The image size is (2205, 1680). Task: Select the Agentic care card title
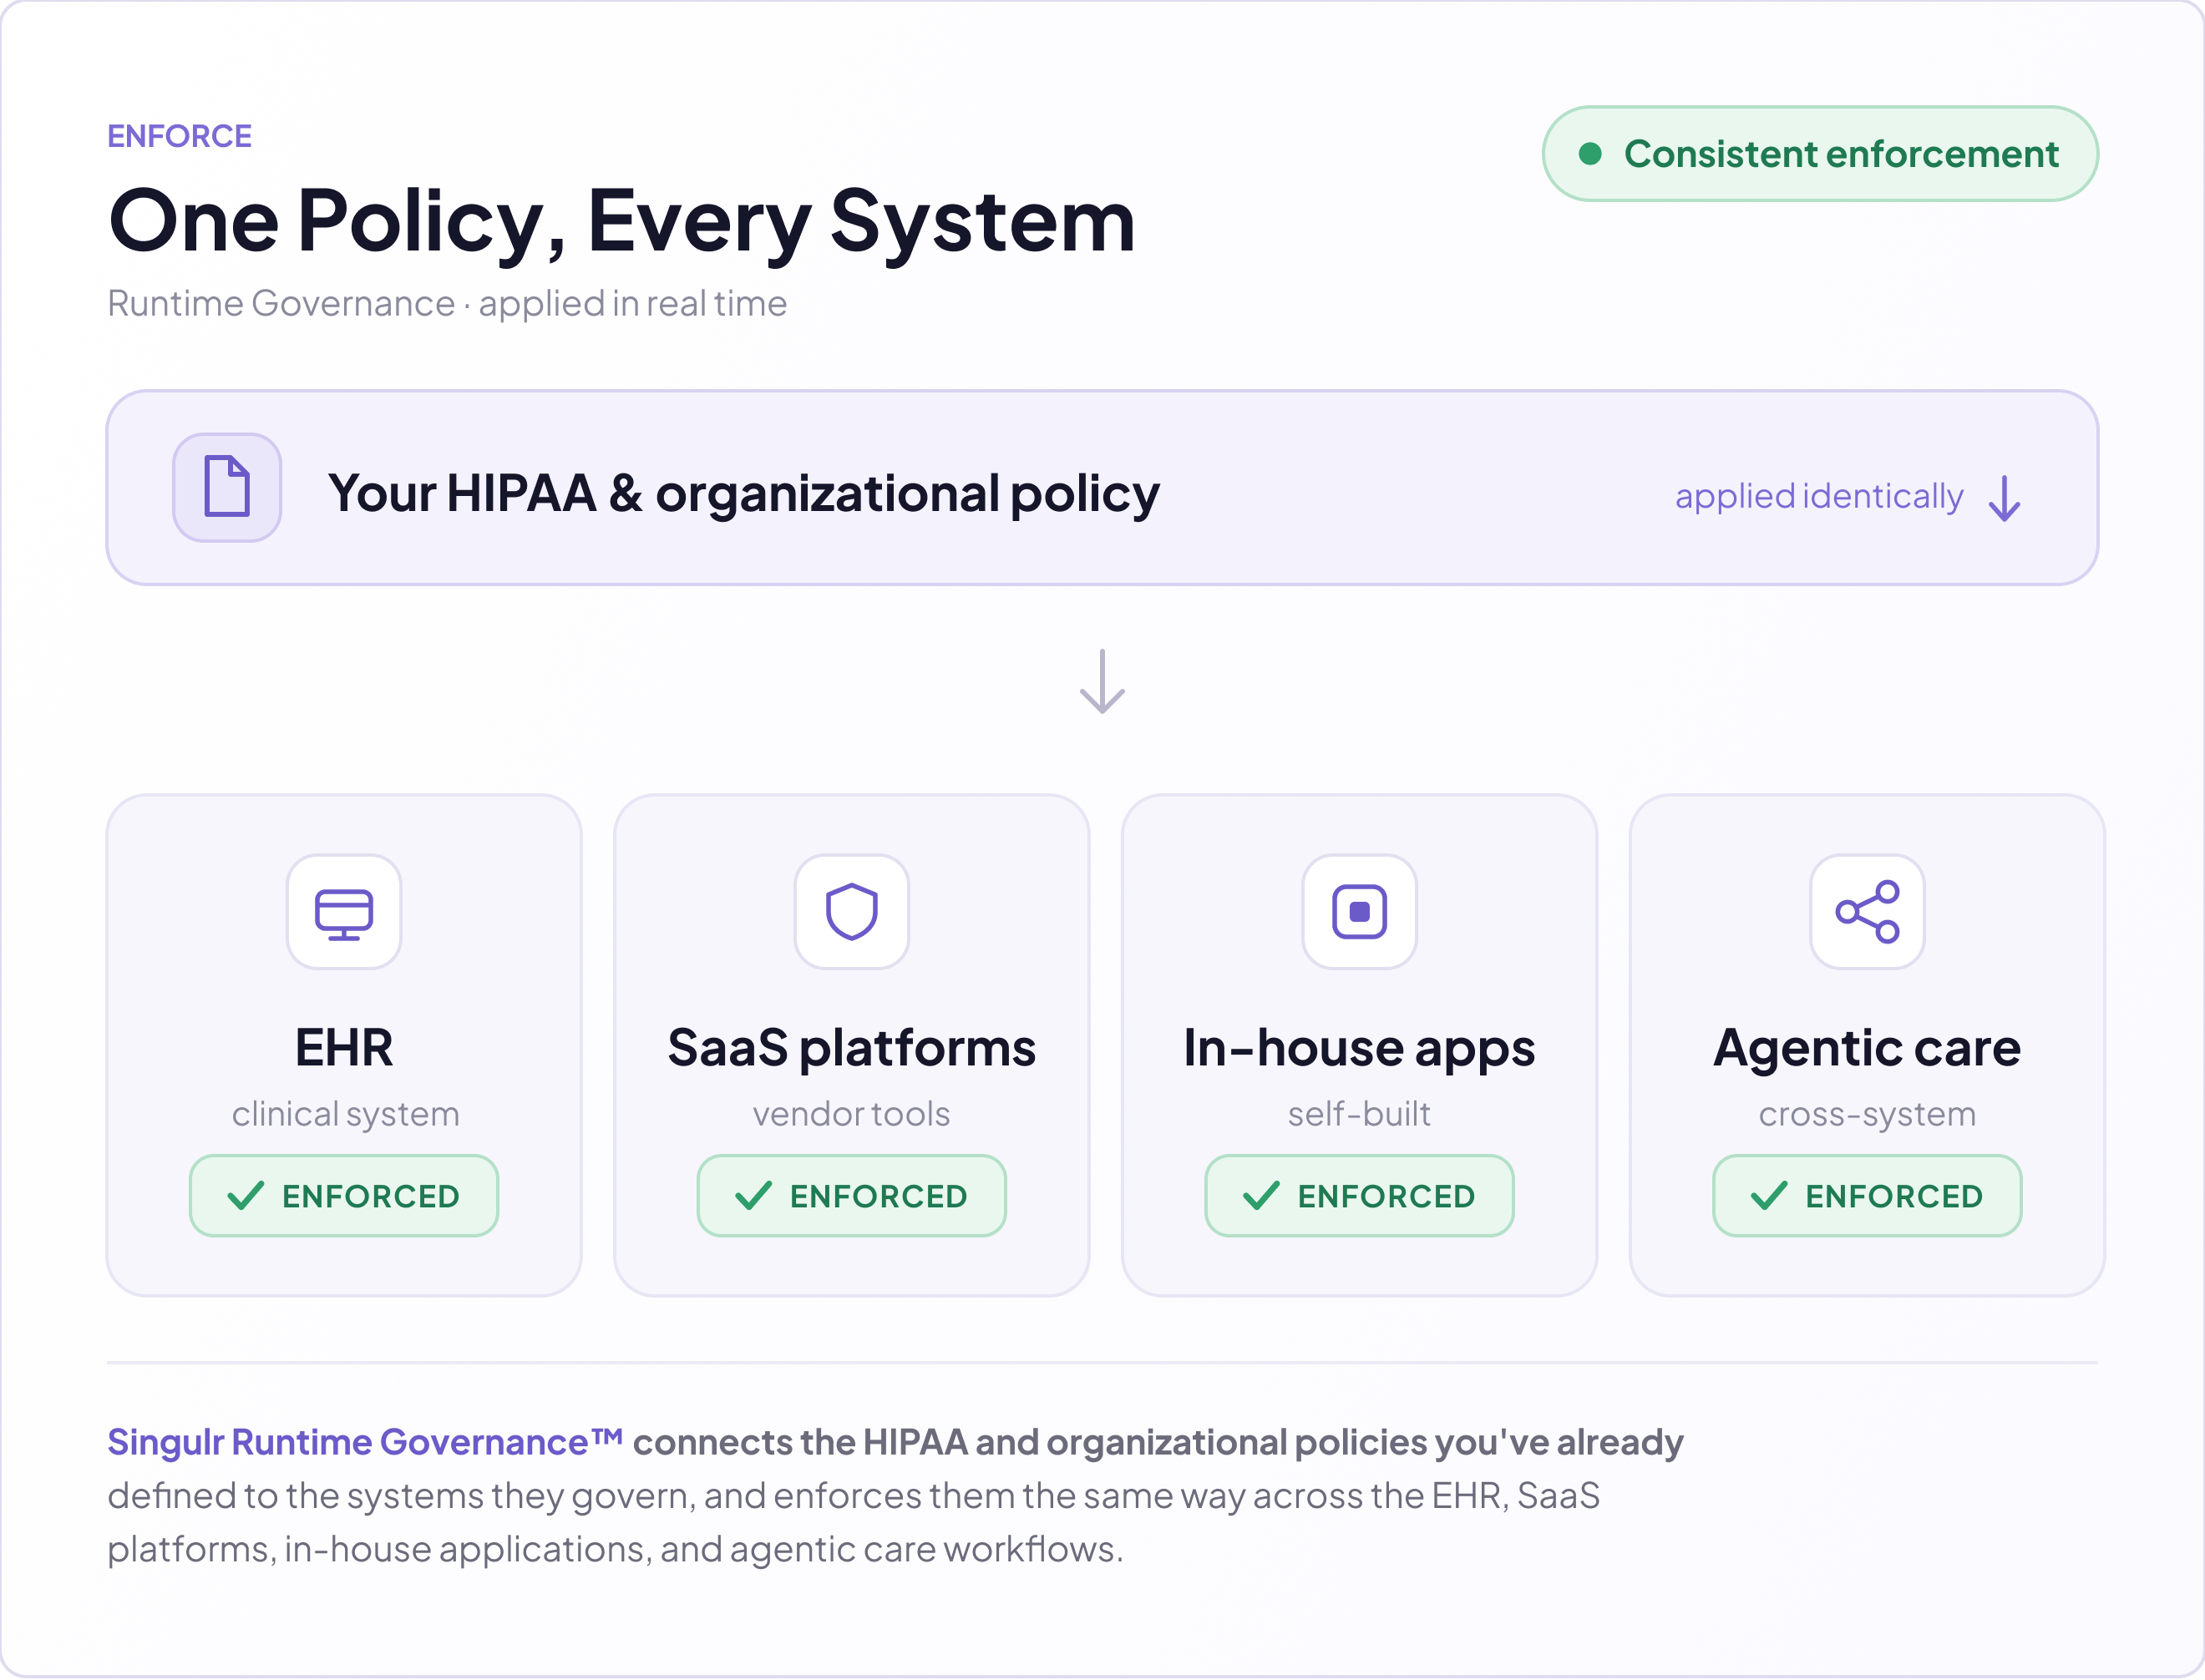pos(1867,1048)
